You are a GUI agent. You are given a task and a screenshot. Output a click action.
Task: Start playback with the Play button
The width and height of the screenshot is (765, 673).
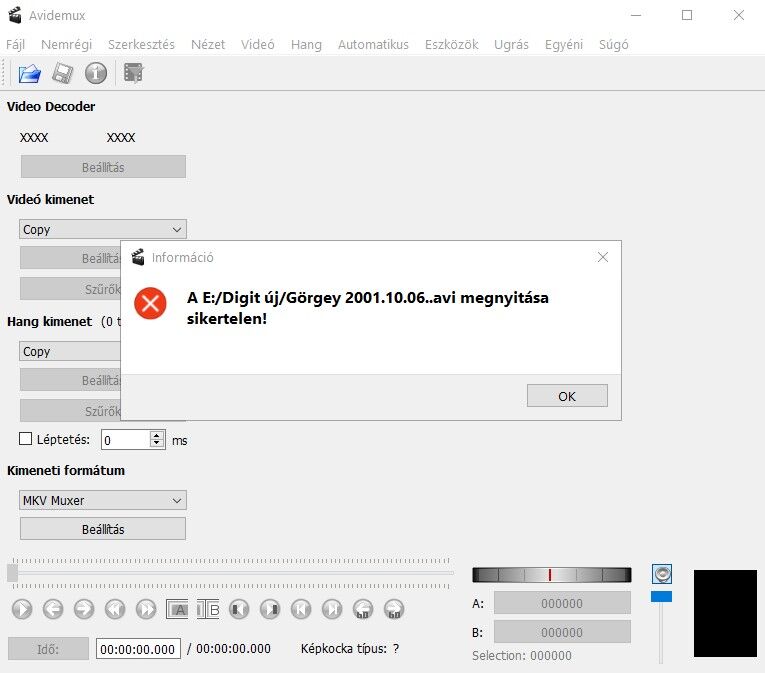(x=22, y=609)
